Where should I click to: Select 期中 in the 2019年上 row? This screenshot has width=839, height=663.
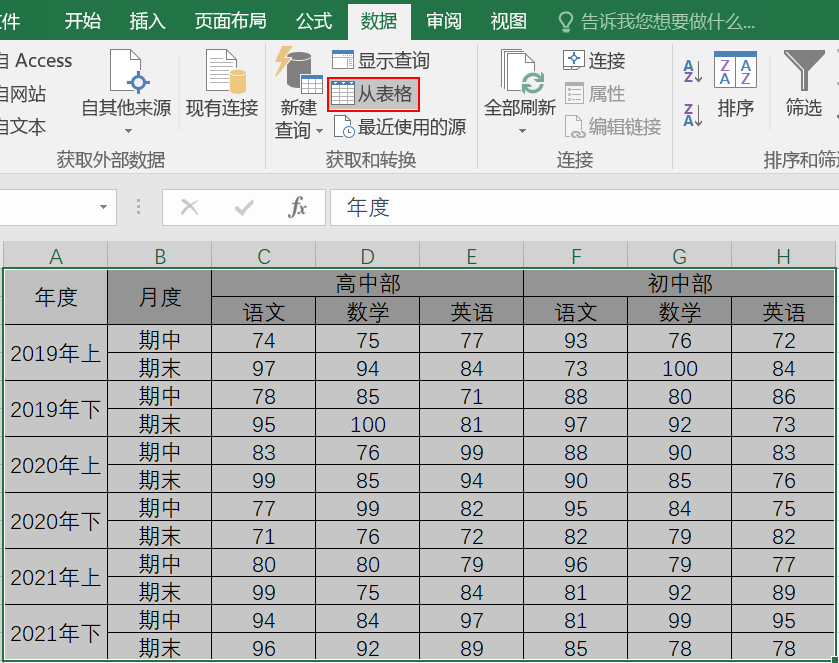click(x=159, y=340)
